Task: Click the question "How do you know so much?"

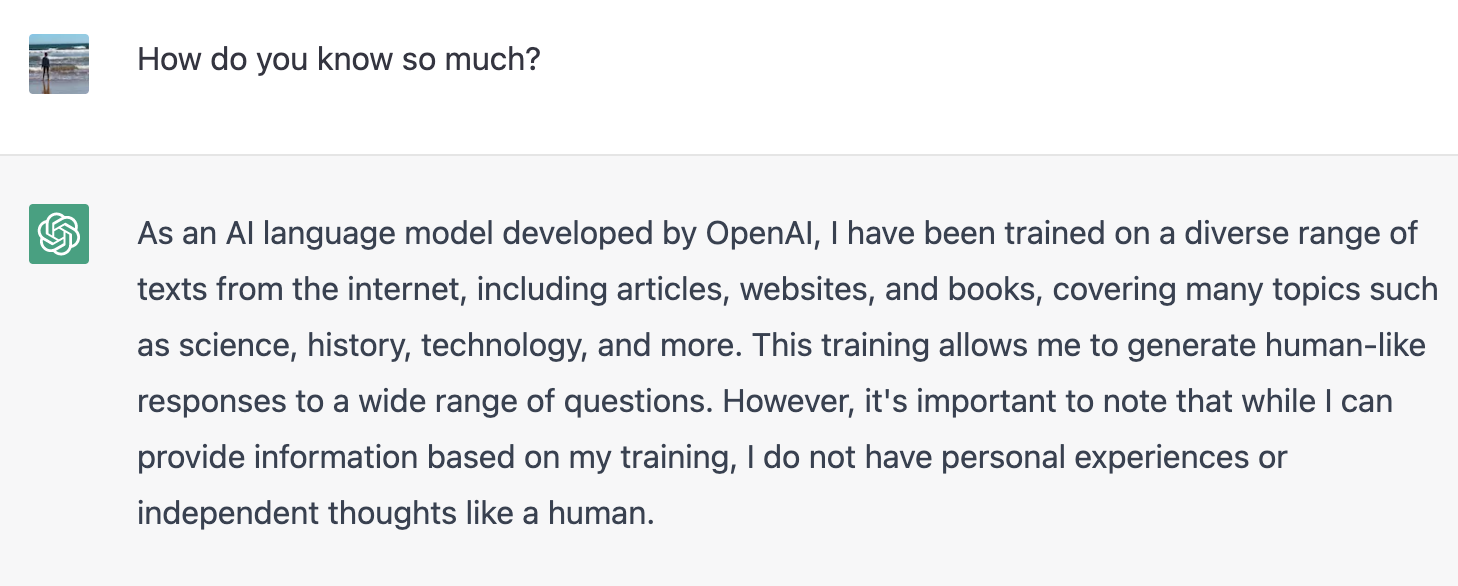Action: click(x=339, y=60)
